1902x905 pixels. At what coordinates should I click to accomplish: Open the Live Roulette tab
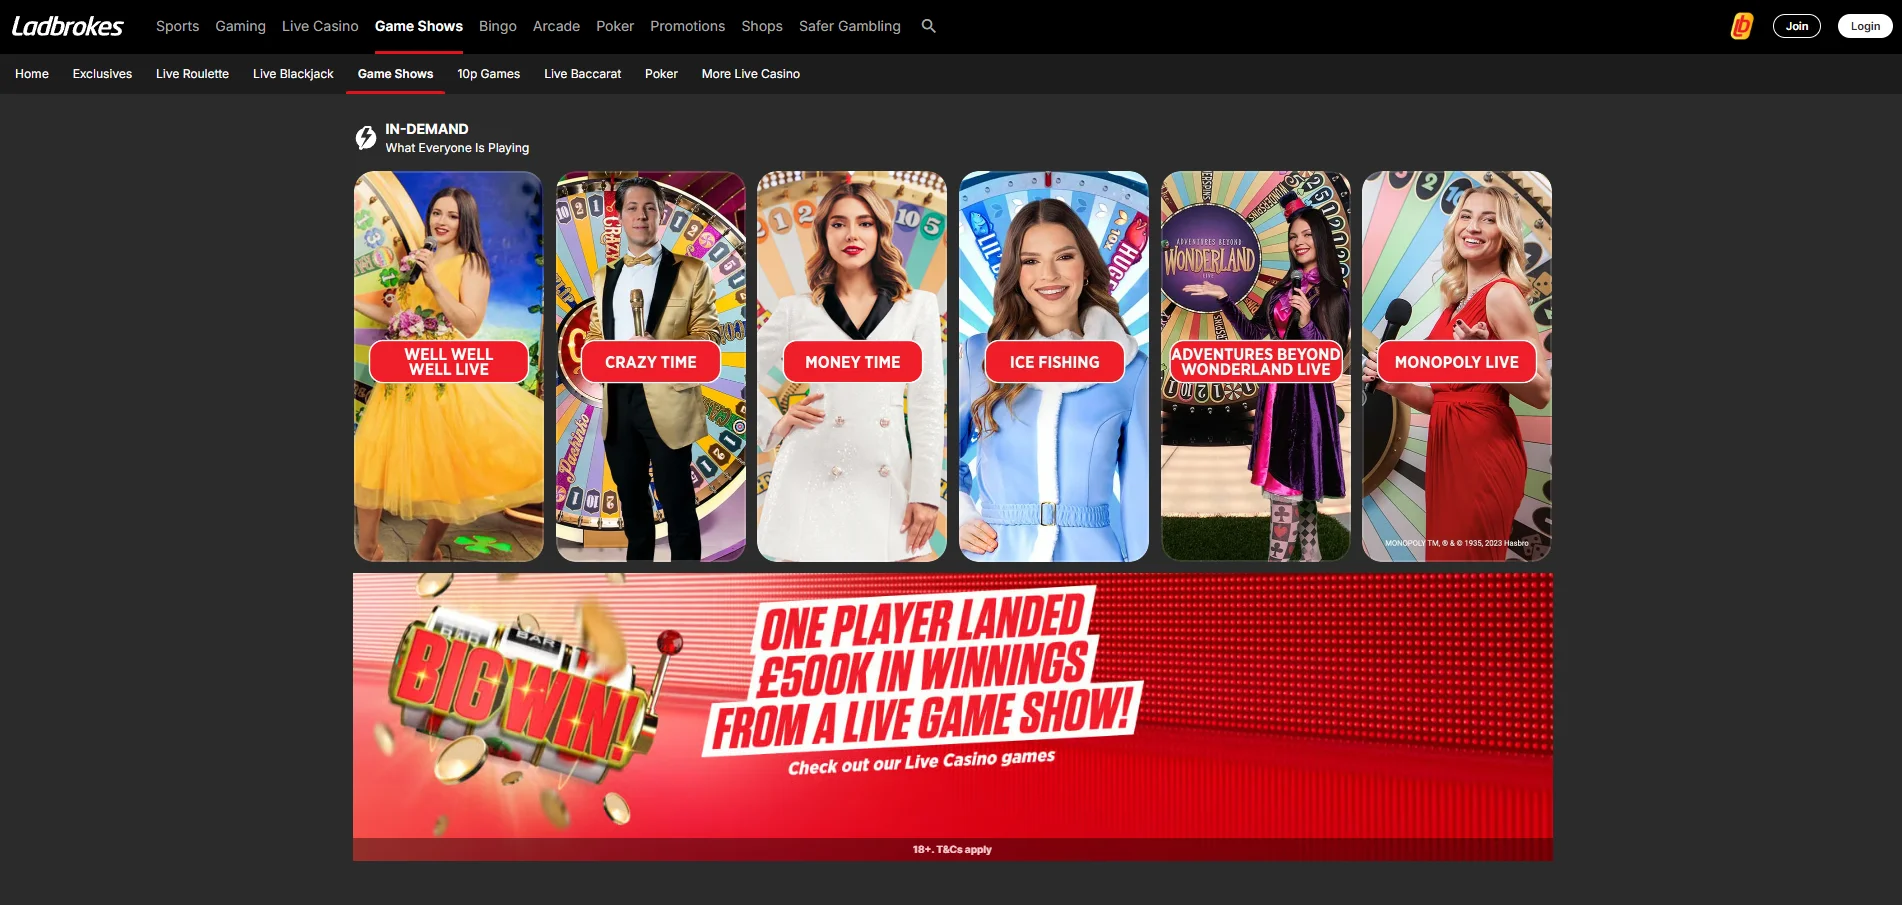coord(192,74)
